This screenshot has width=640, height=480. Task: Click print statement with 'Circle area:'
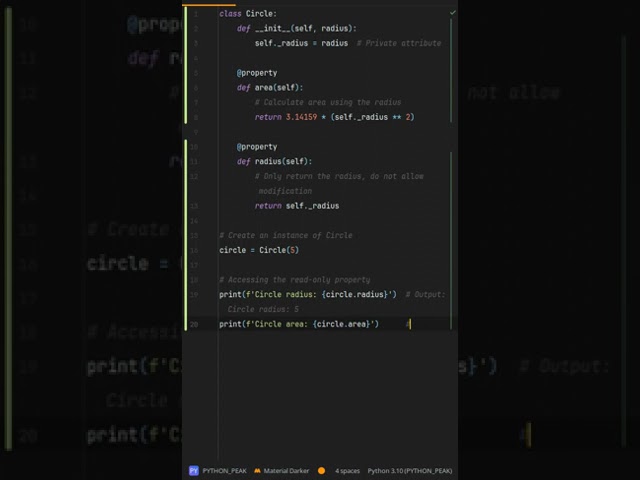point(299,324)
